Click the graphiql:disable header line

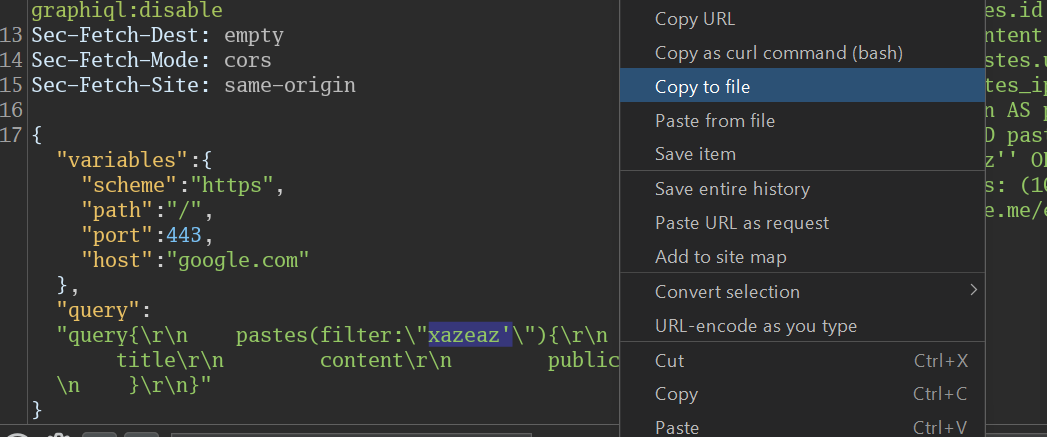tap(127, 10)
